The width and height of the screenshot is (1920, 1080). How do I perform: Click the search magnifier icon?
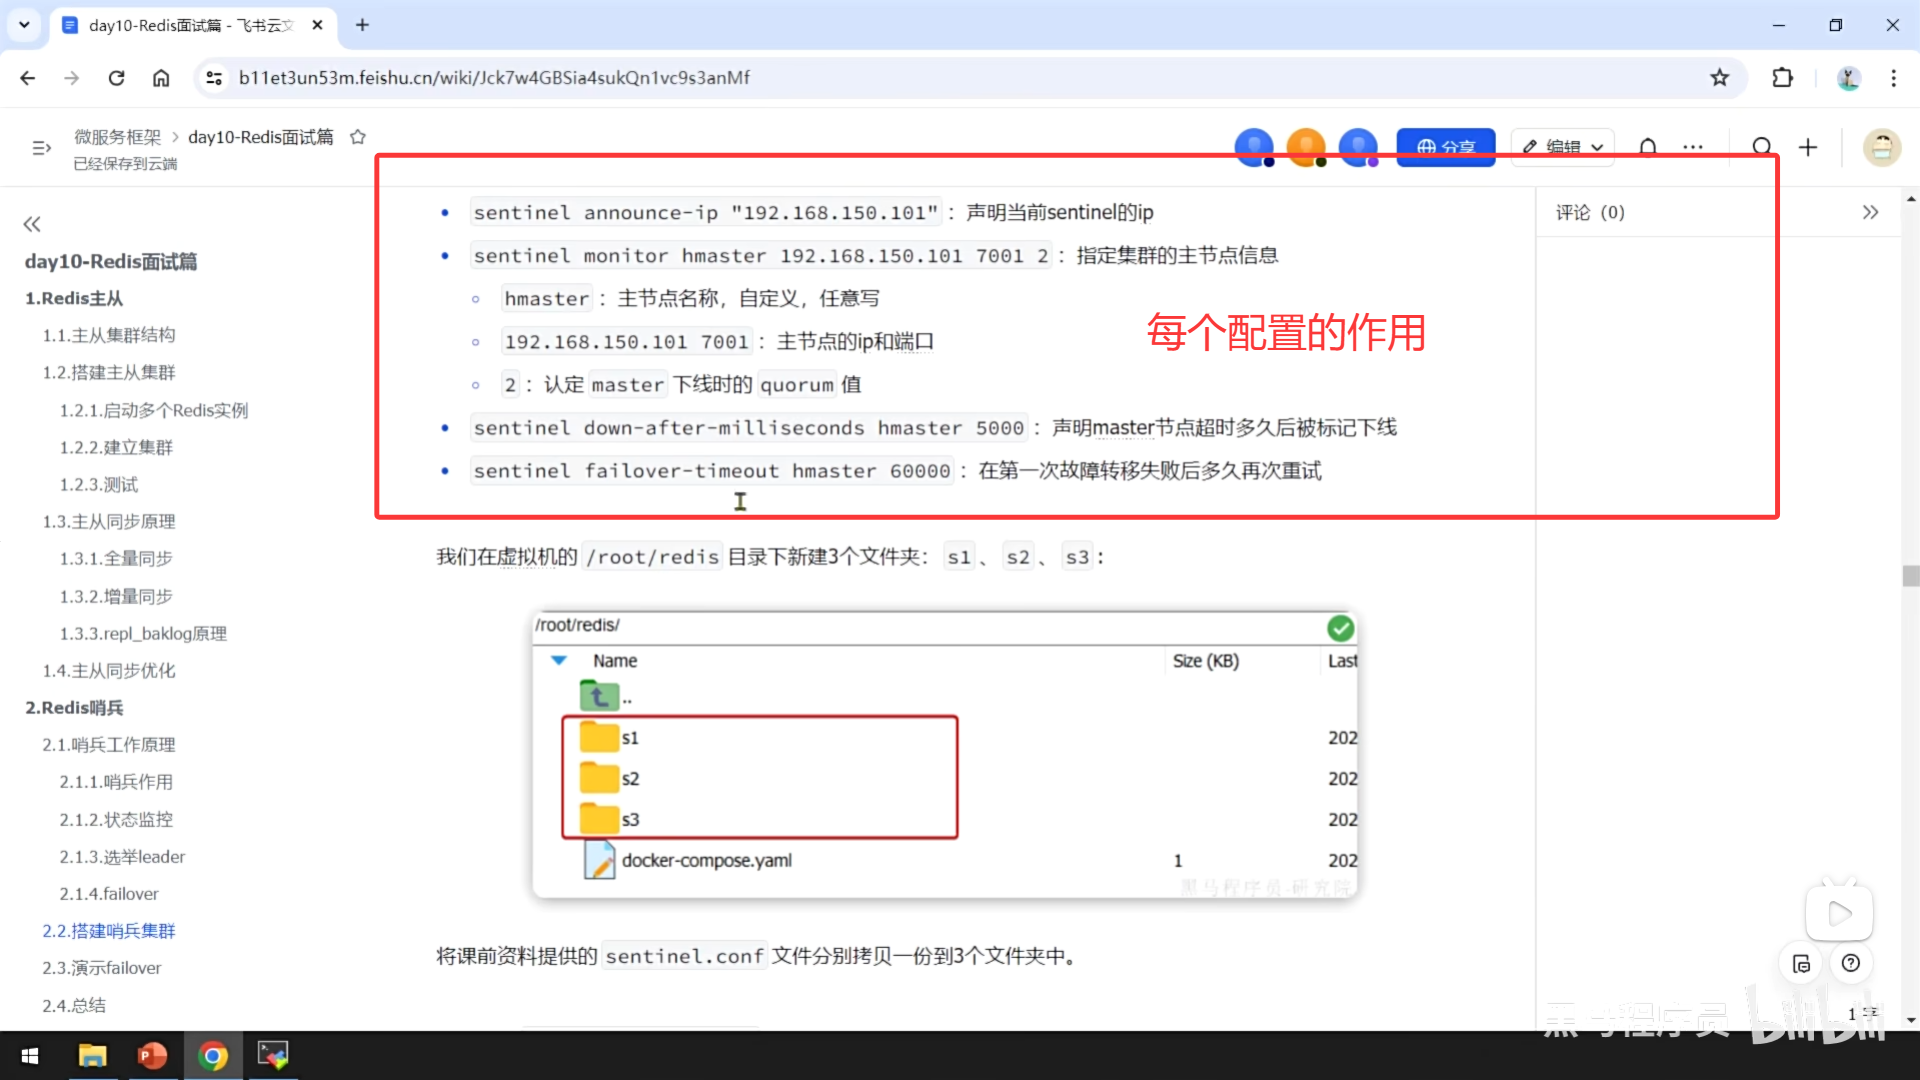point(1762,147)
